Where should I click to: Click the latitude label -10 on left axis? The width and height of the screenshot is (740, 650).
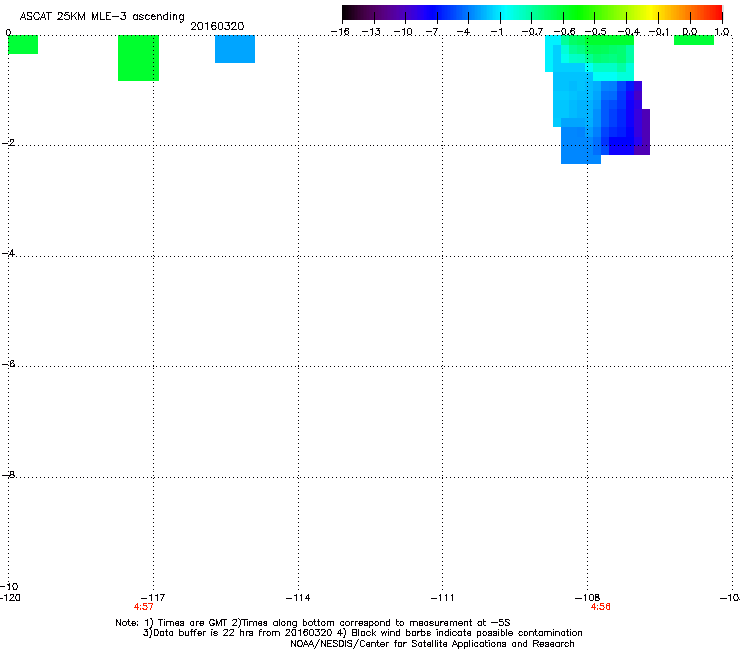[x=9, y=586]
